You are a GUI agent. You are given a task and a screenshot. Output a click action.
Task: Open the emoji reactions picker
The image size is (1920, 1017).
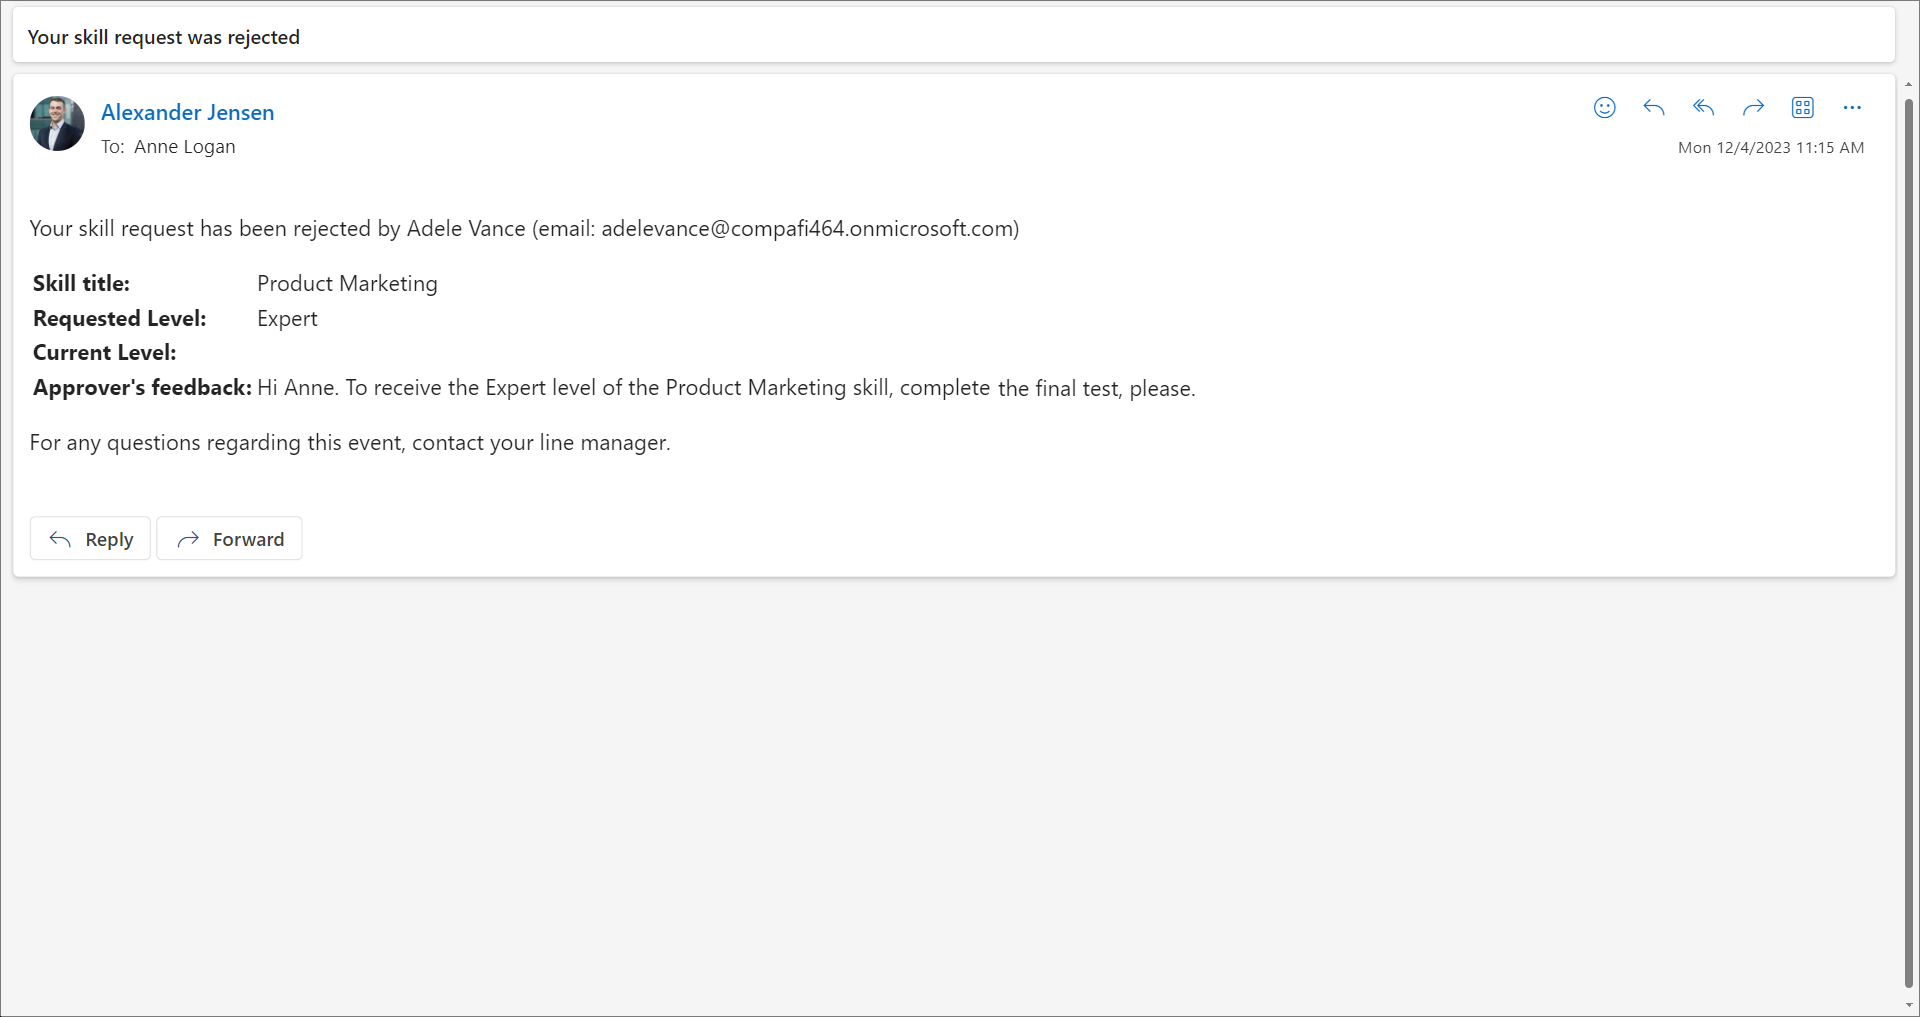[x=1604, y=108]
